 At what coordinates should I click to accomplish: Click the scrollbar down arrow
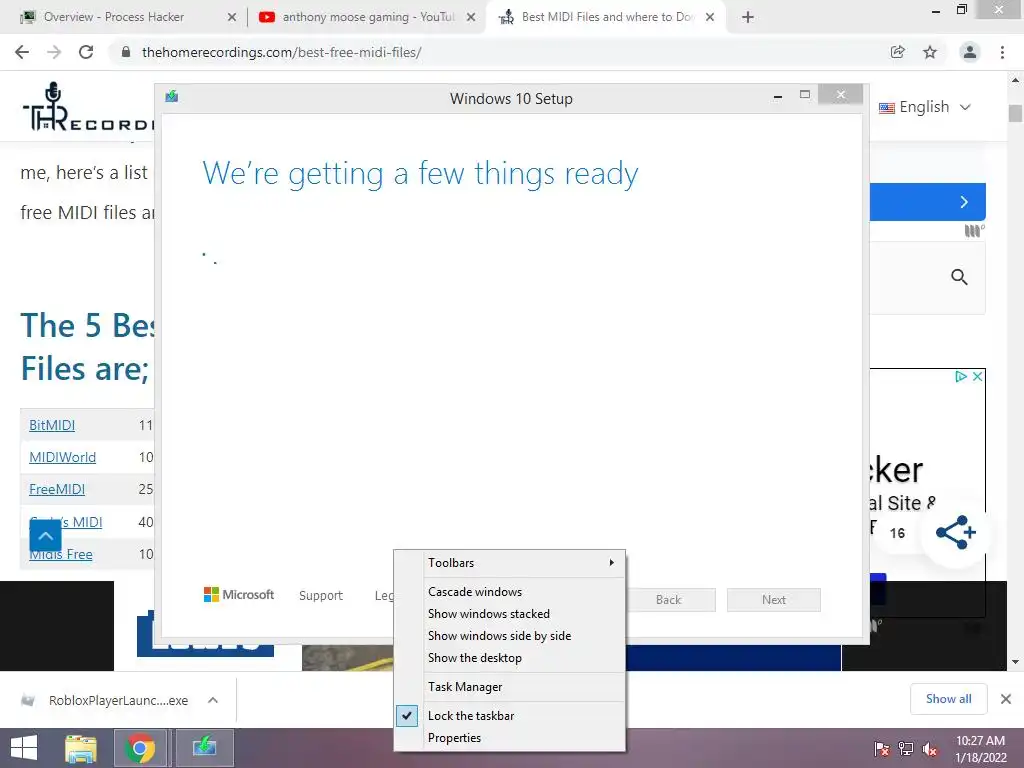point(1015,662)
